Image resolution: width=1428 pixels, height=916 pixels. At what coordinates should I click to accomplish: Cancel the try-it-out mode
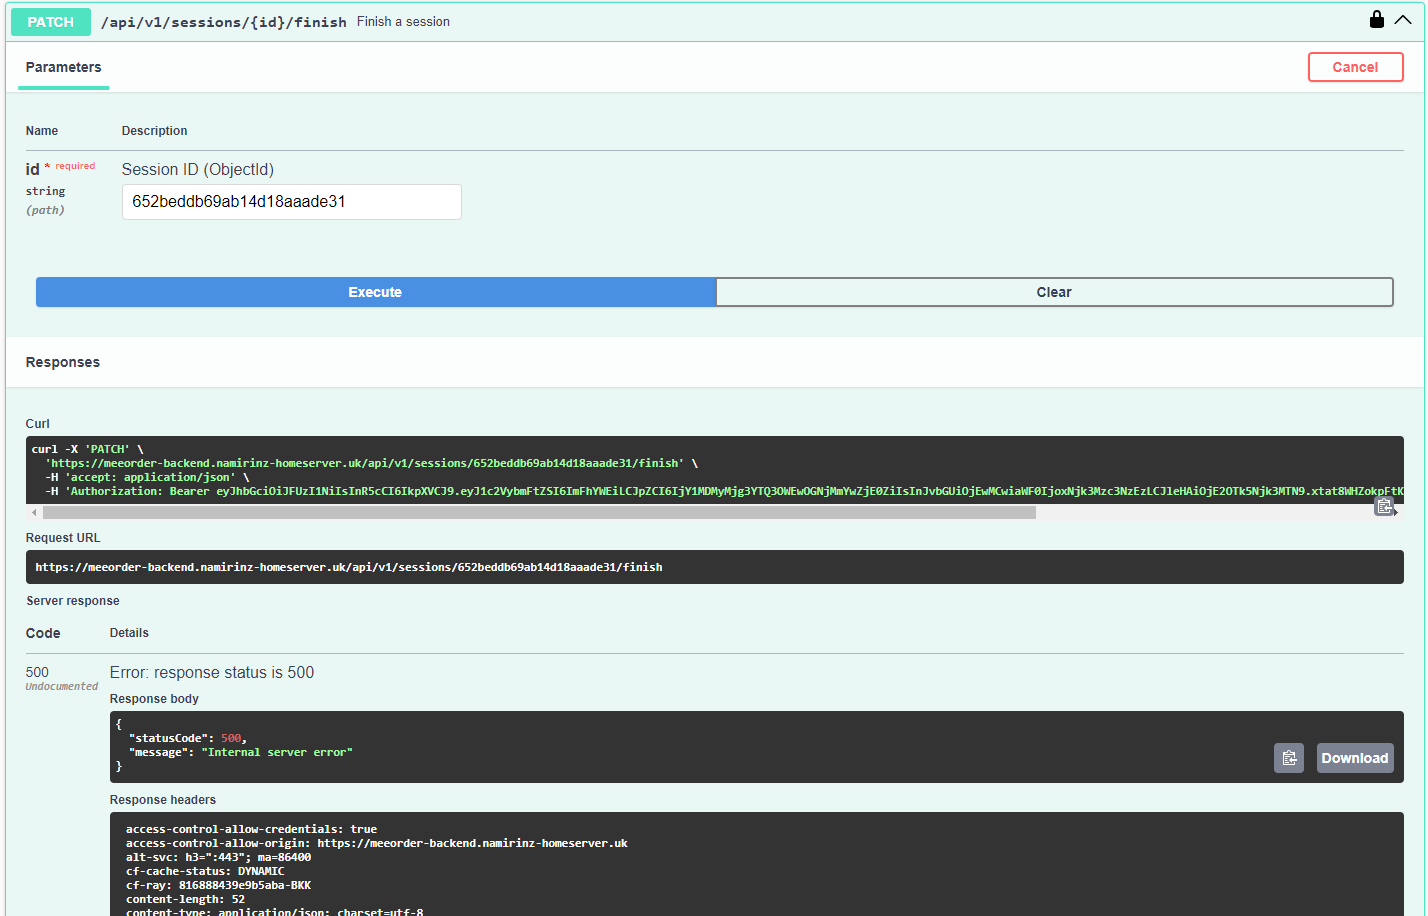(1355, 67)
